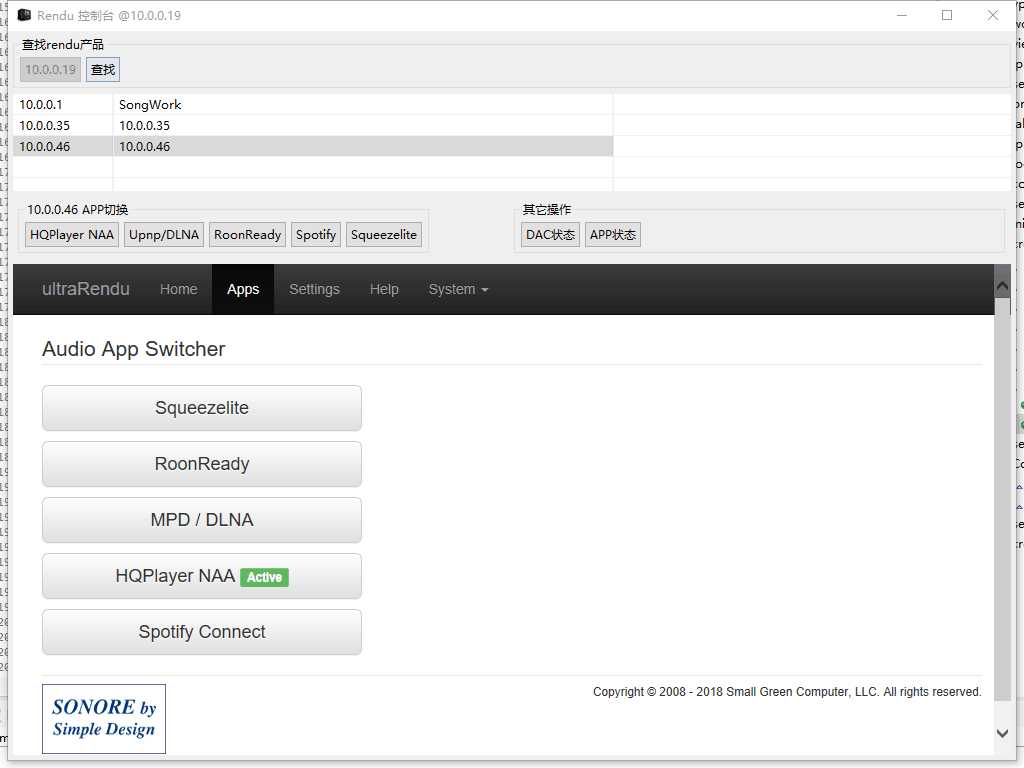Select the 10.0.0.35 device name cell

[x=363, y=125]
